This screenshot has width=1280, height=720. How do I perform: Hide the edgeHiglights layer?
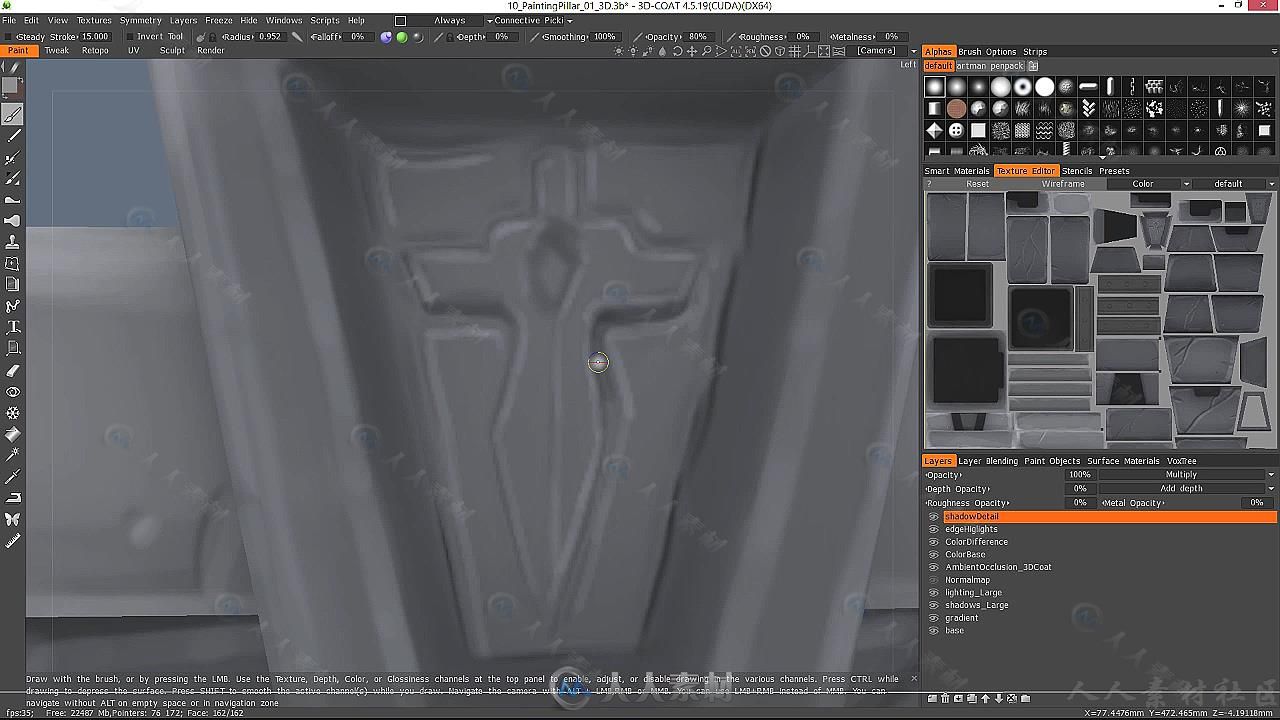pos(934,529)
